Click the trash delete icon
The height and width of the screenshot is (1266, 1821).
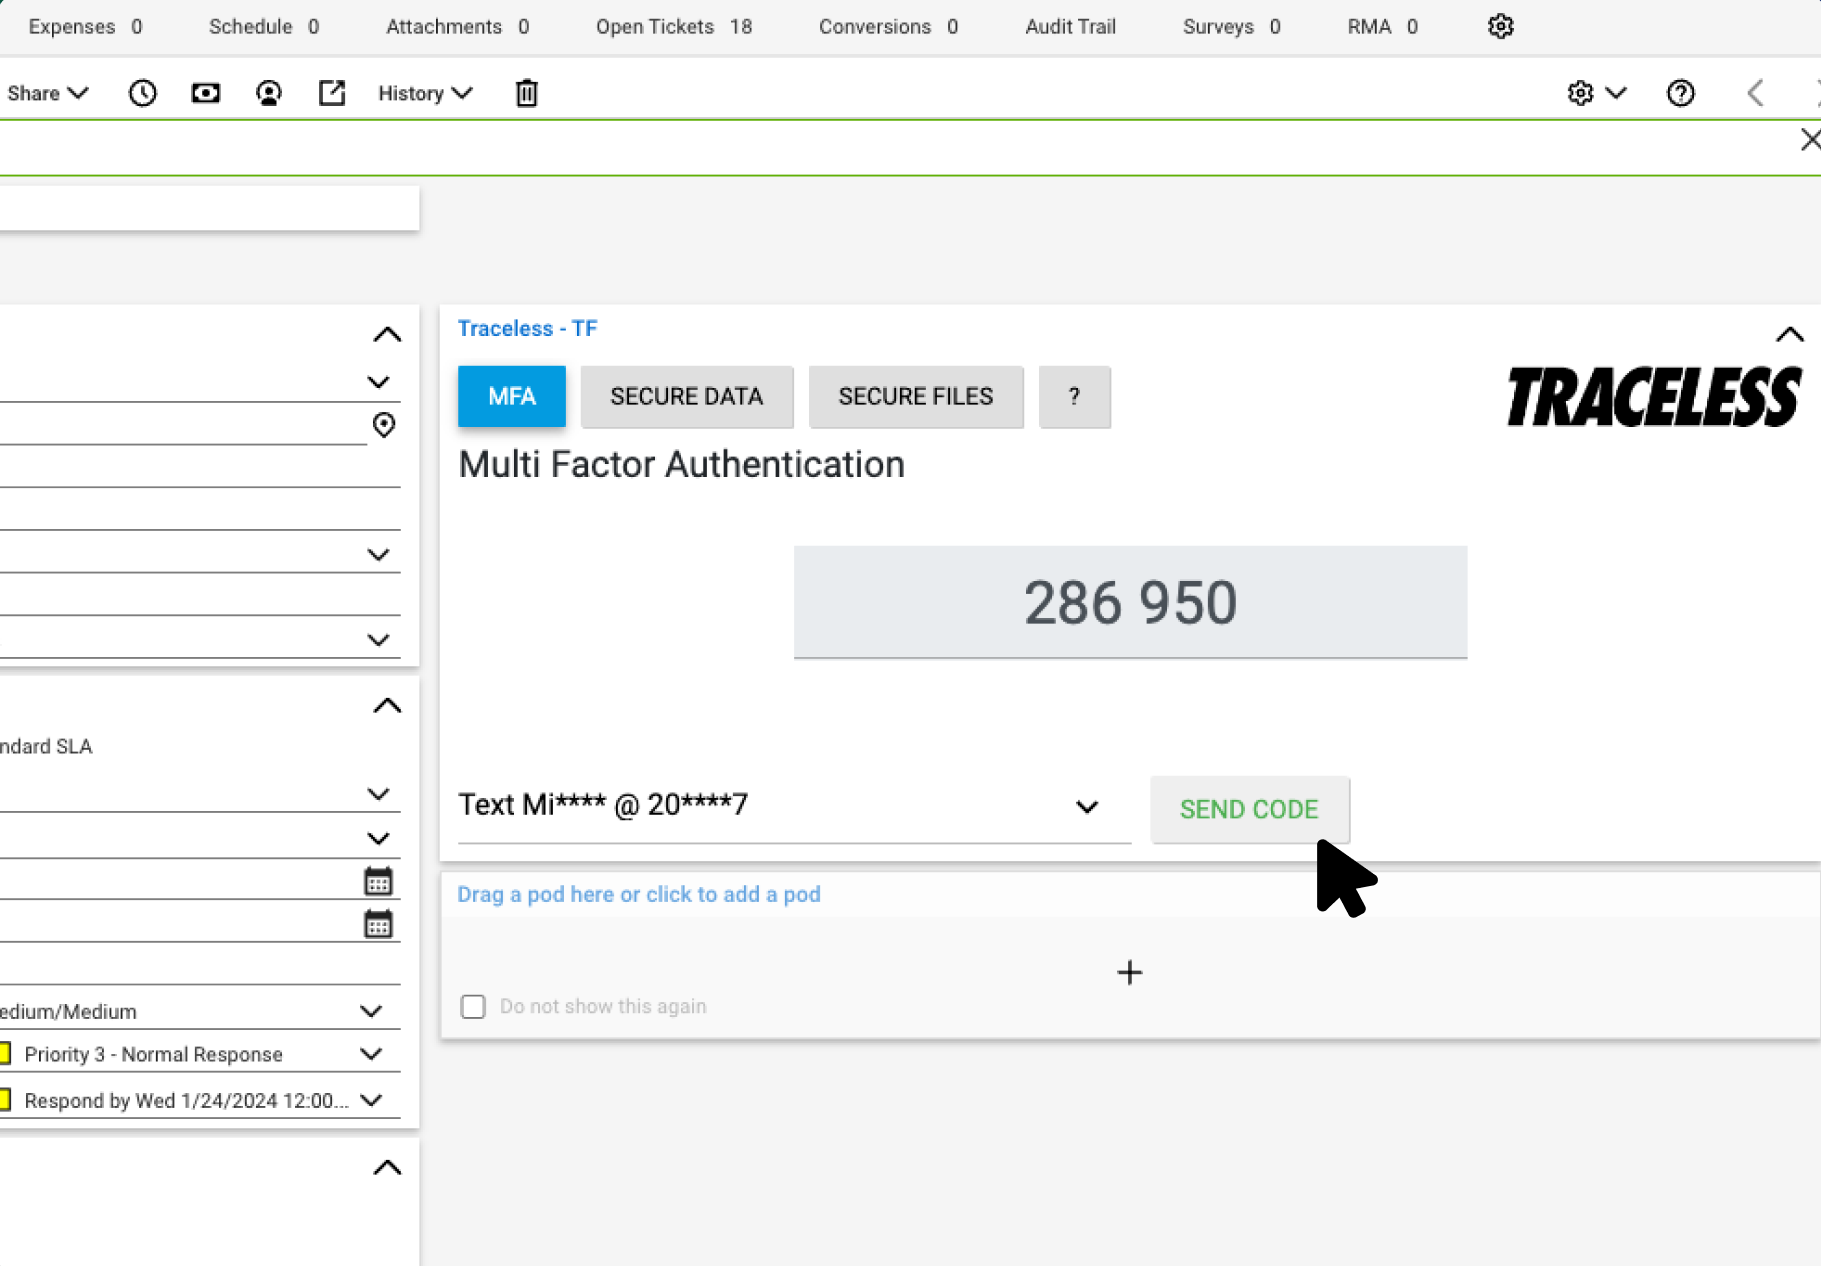click(526, 93)
